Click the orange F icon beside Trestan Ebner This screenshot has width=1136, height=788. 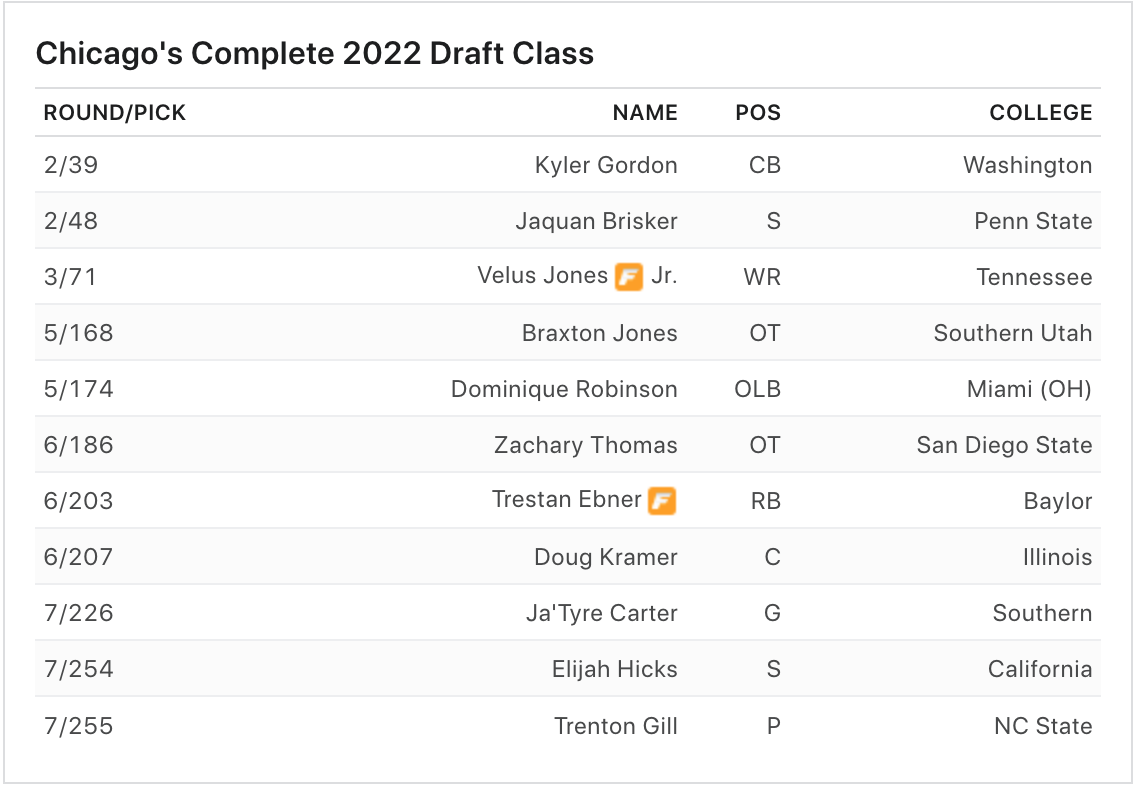662,500
